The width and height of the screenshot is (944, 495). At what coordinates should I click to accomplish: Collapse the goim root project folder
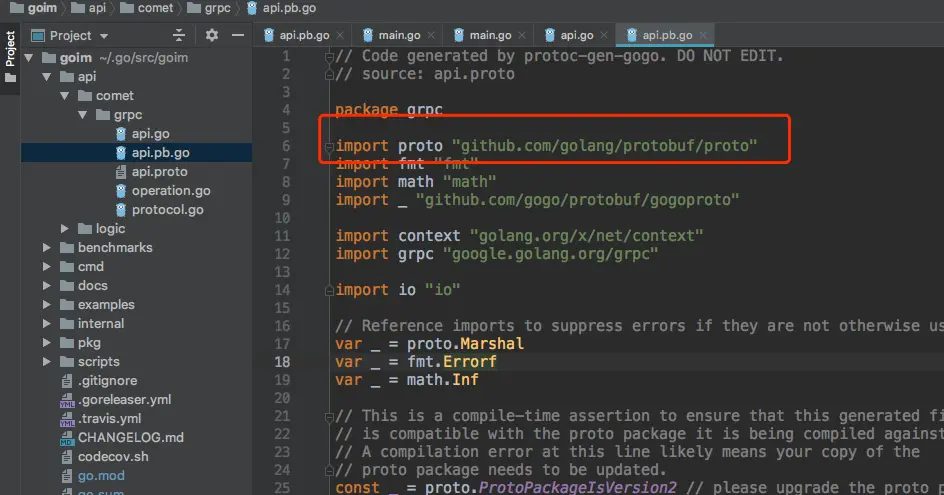[28, 58]
